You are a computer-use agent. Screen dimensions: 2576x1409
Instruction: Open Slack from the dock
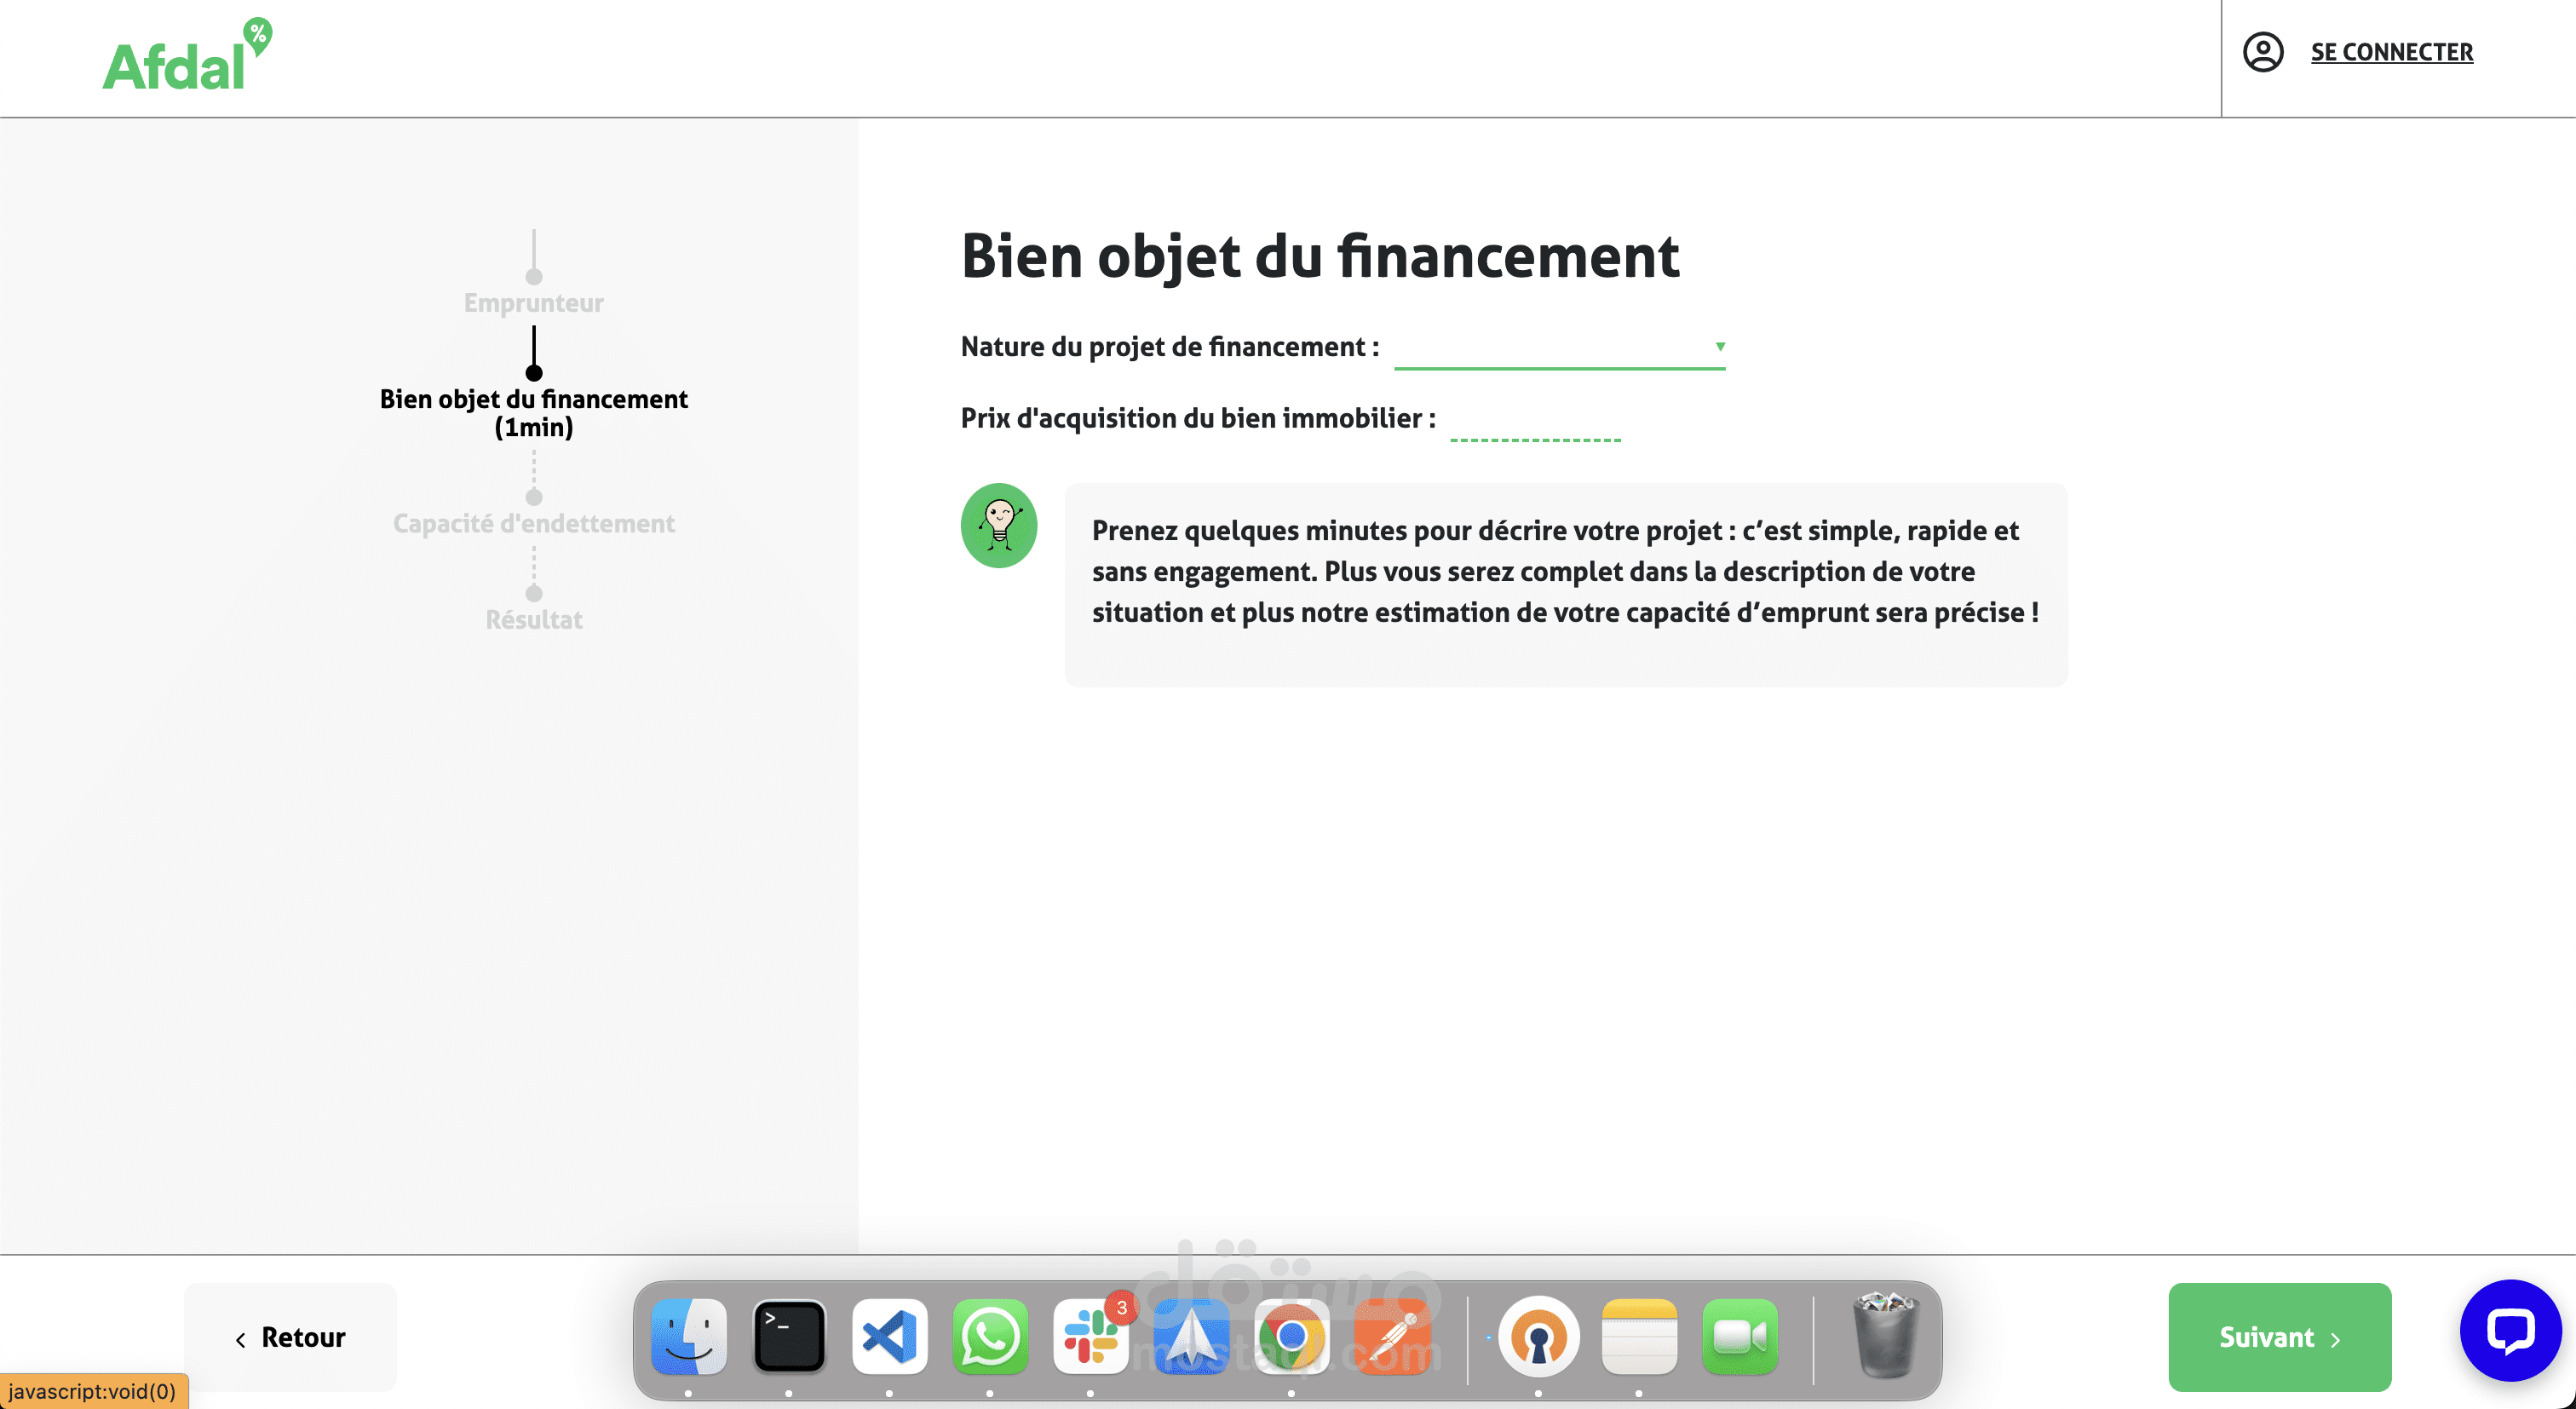tap(1090, 1337)
